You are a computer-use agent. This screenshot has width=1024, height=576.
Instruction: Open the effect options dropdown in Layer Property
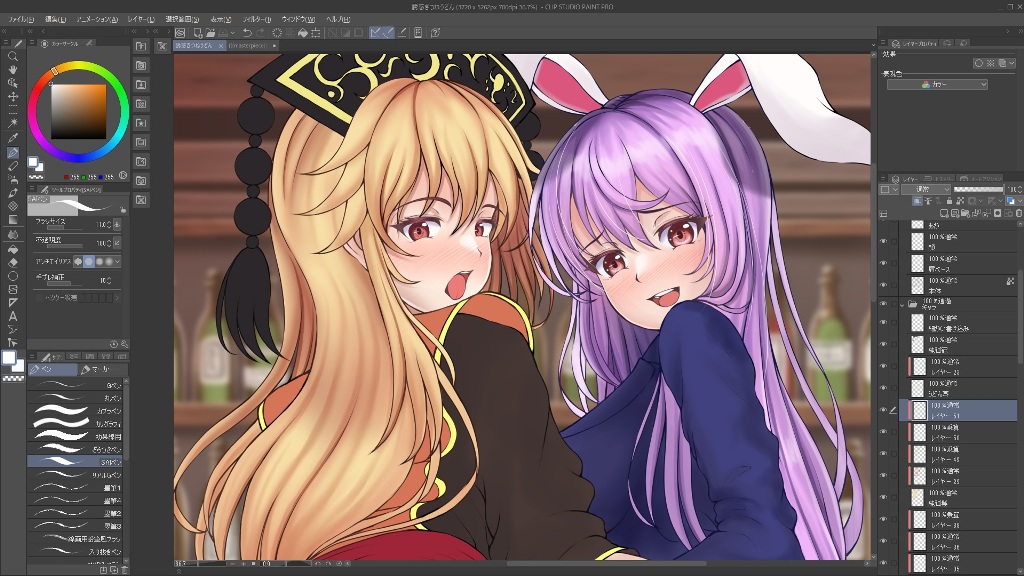pyautogui.click(x=1011, y=63)
